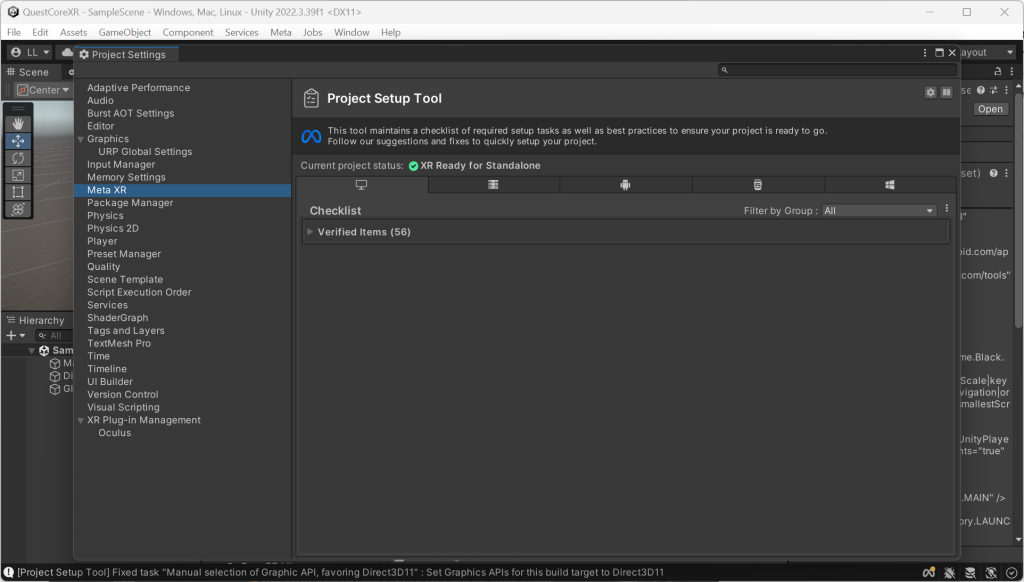Select the Hand view tool

[18, 123]
